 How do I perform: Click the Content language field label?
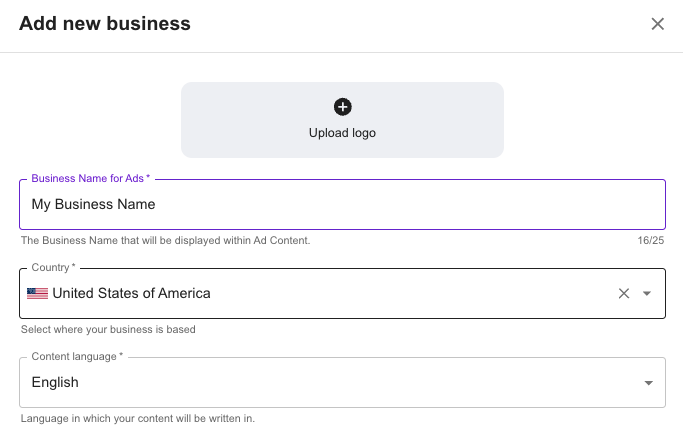click(x=77, y=356)
